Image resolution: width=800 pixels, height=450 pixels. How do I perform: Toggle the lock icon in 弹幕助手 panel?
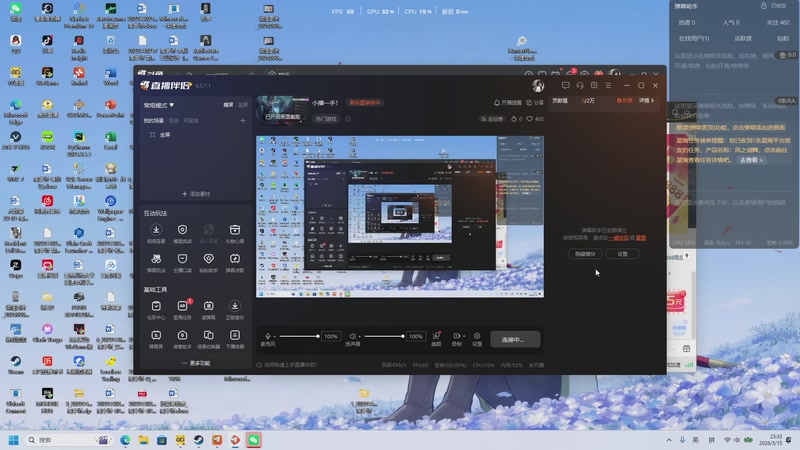coord(764,6)
